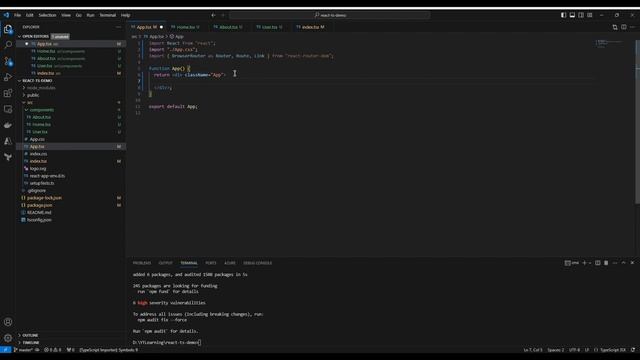This screenshot has width=640, height=360.
Task: Click the notifications bell in status bar
Action: [x=633, y=350]
